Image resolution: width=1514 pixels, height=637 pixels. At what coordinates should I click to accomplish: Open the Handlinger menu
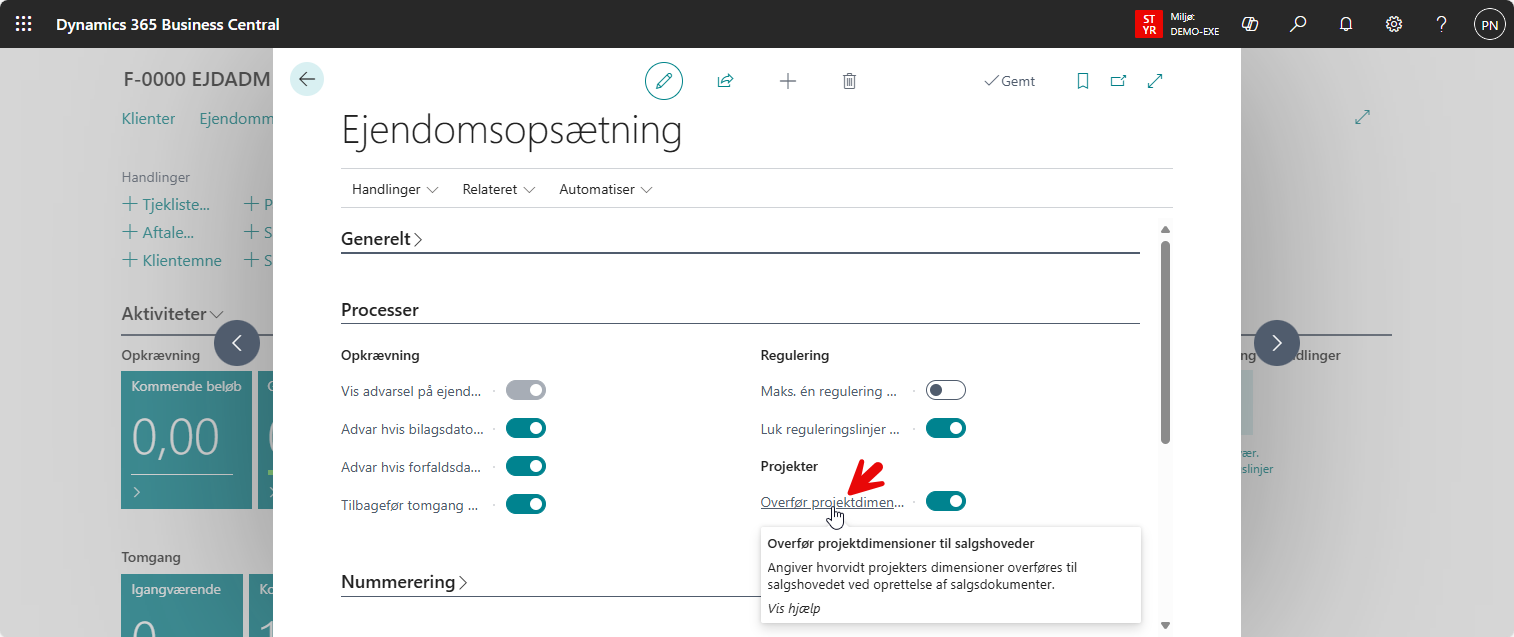click(x=395, y=189)
